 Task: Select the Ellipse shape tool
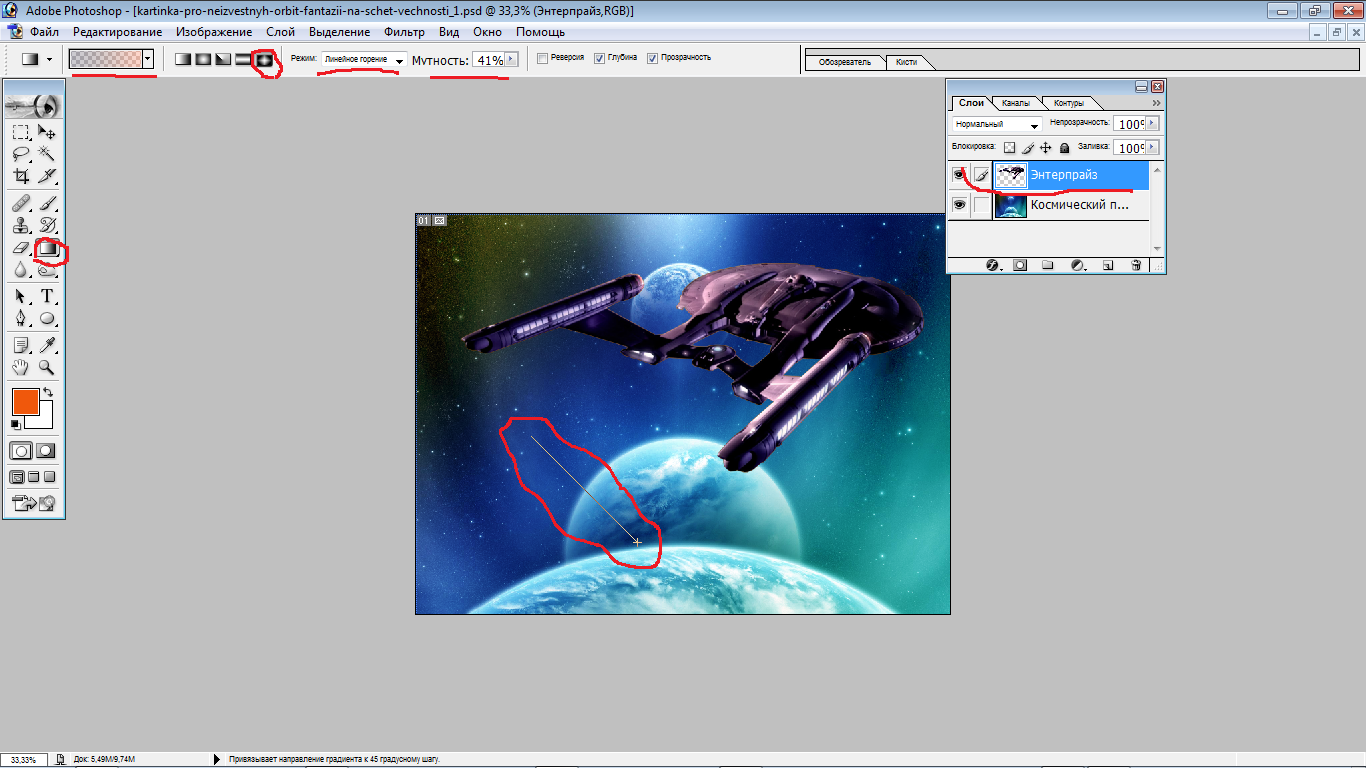[x=46, y=318]
